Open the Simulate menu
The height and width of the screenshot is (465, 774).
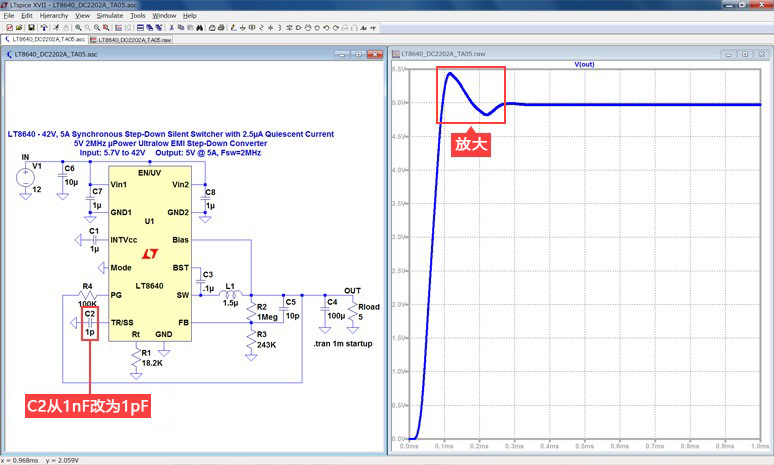click(x=110, y=15)
